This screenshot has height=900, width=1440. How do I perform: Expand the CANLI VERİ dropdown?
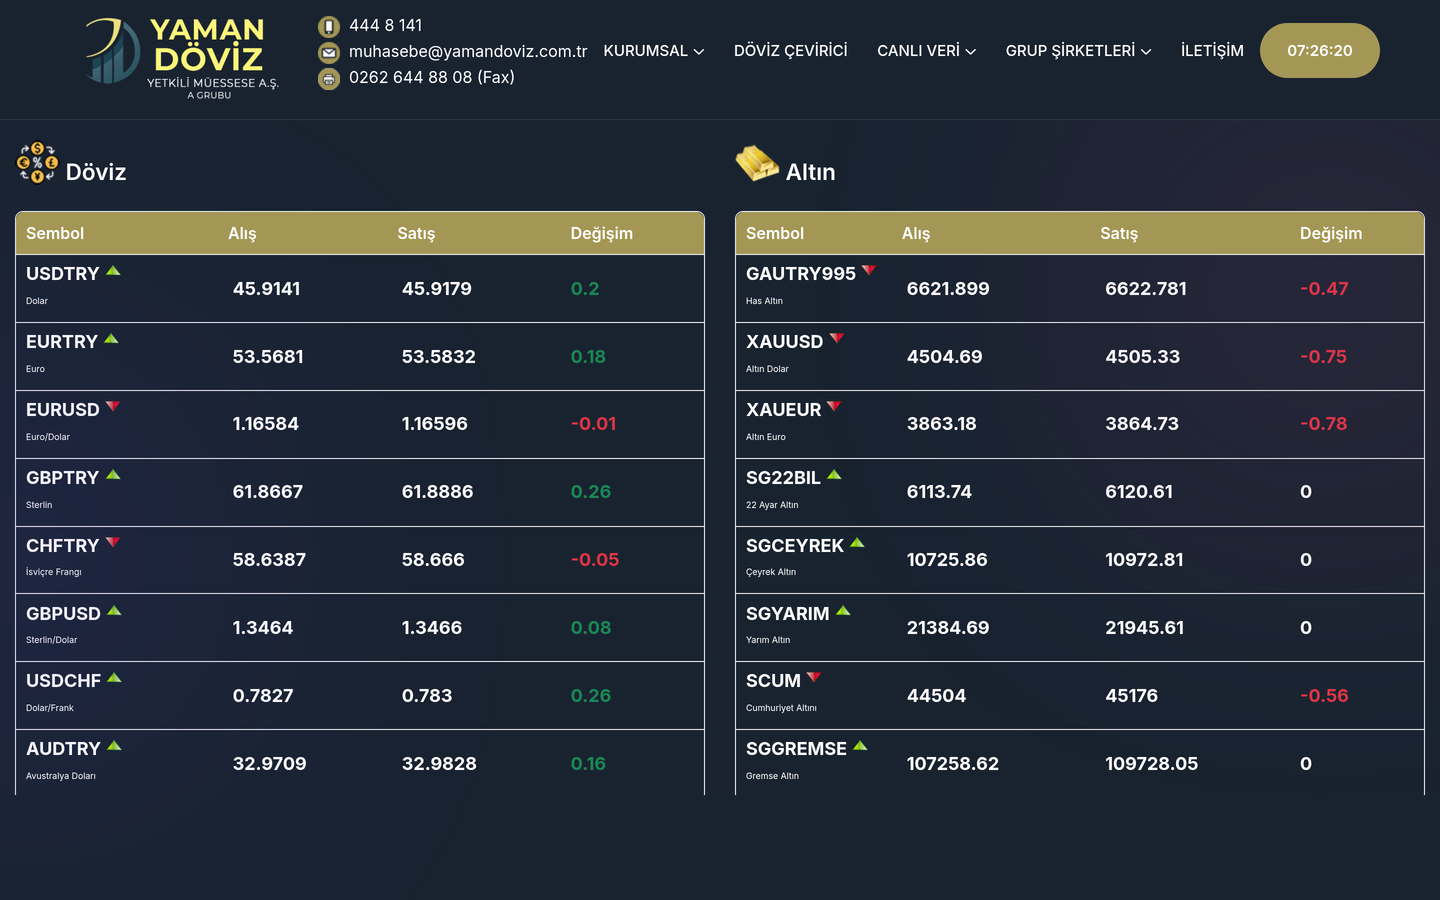(926, 51)
